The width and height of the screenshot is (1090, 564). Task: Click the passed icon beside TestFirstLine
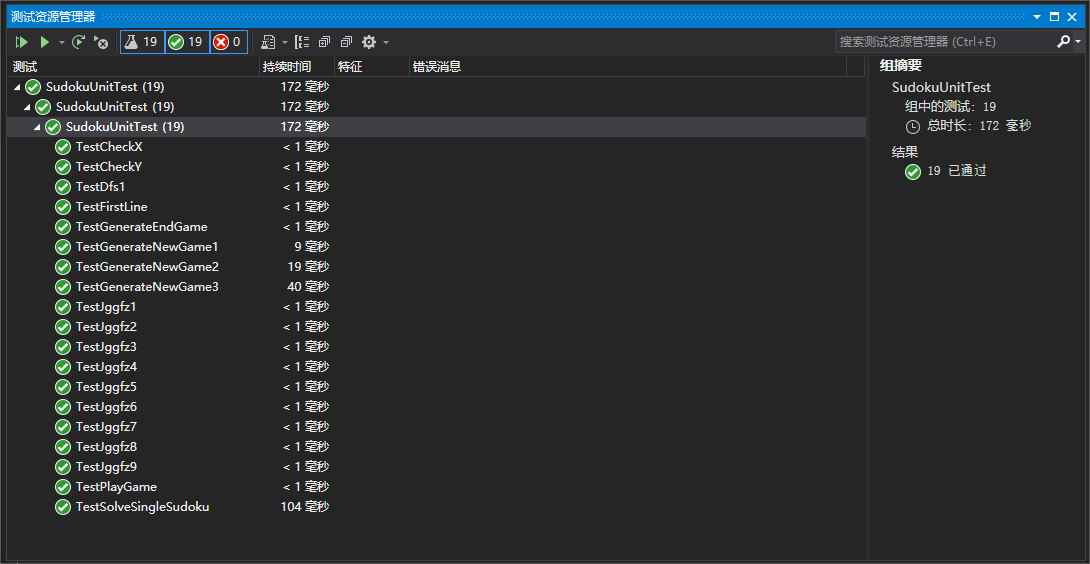(63, 207)
